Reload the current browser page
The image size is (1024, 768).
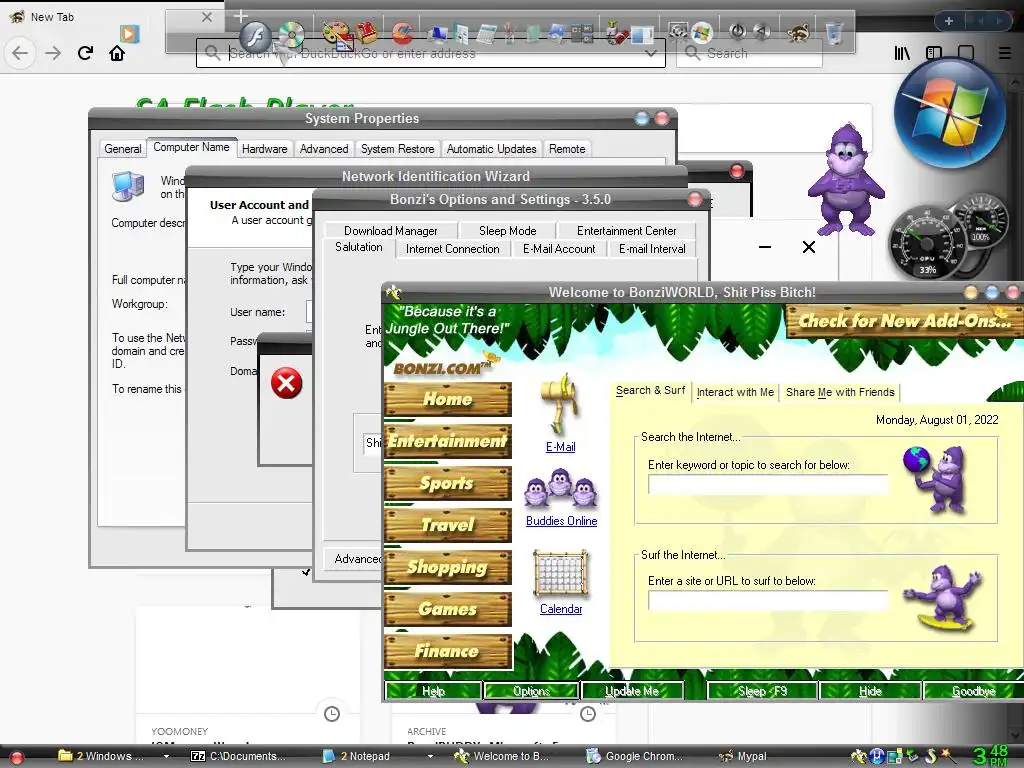[85, 53]
